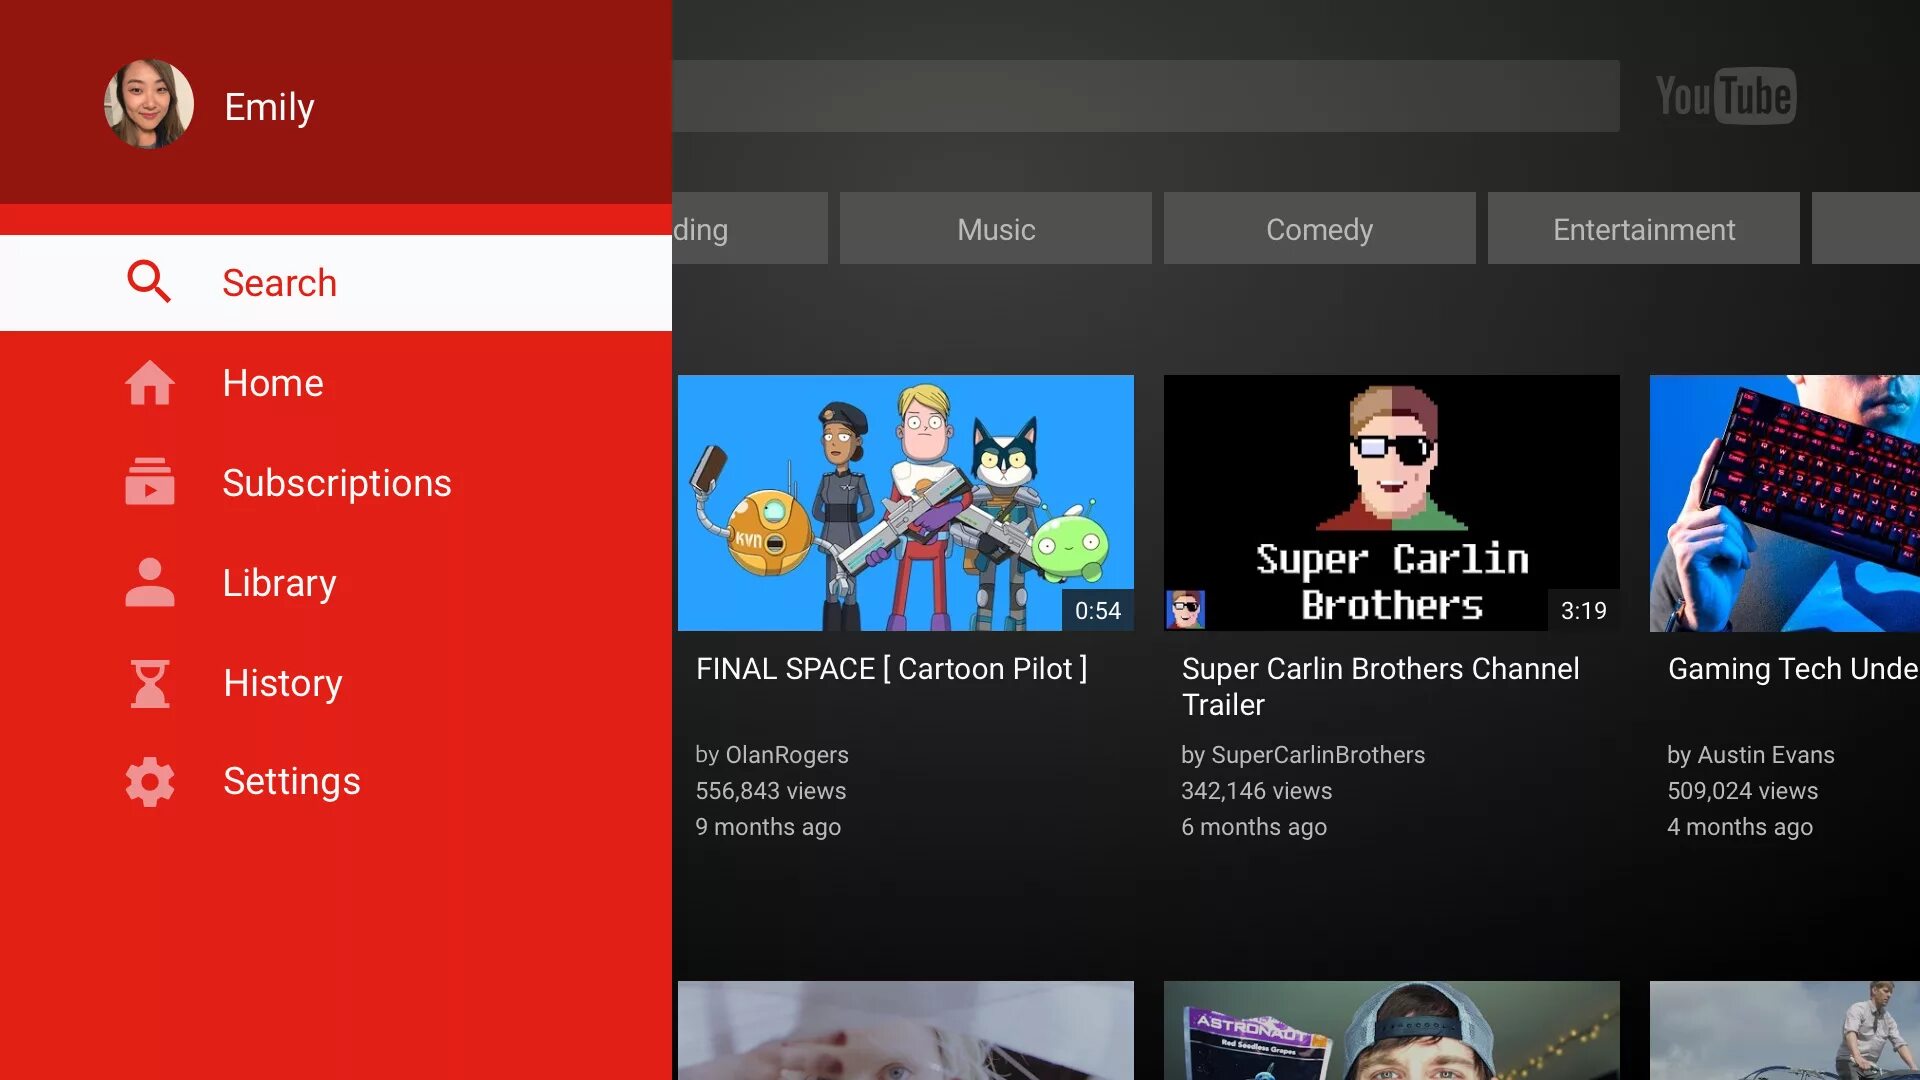The height and width of the screenshot is (1080, 1920).
Task: Click the Search menu item
Action: pyautogui.click(x=336, y=282)
